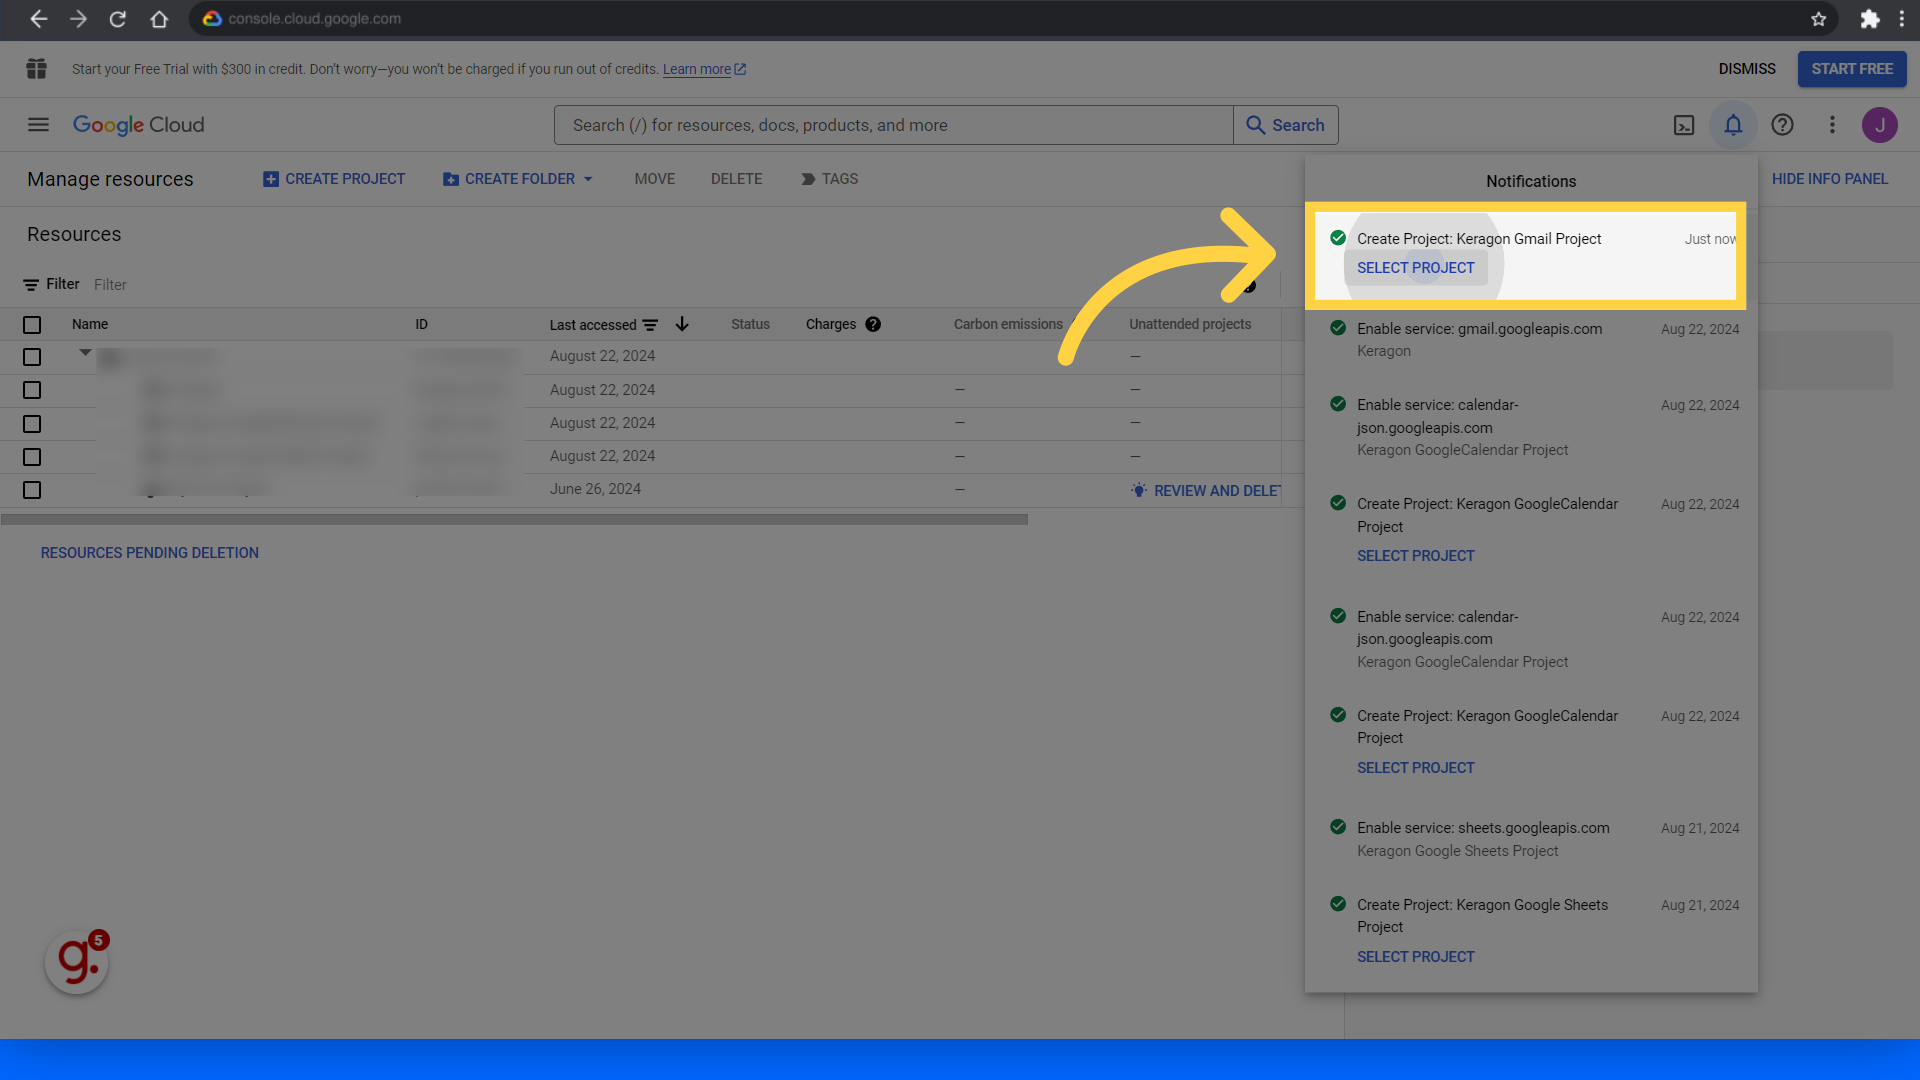Click Review and Delete for June 26 row
The width and height of the screenshot is (1920, 1080).
pyautogui.click(x=1207, y=491)
